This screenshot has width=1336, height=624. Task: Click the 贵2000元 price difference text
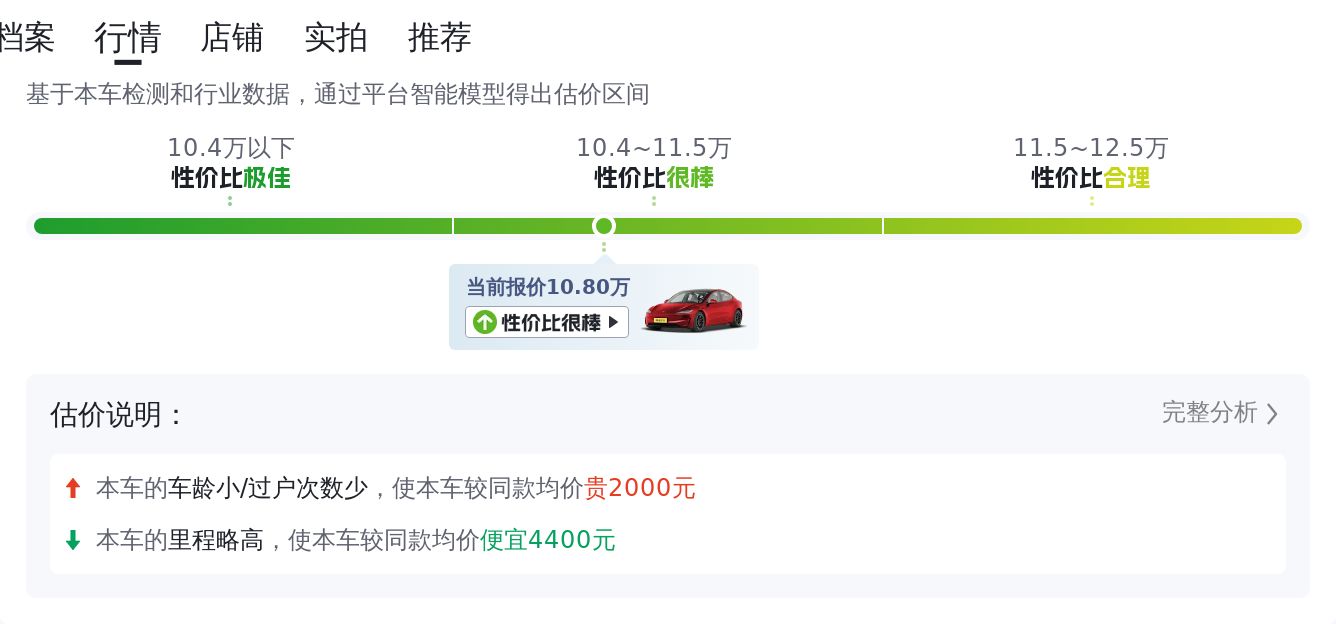point(640,488)
